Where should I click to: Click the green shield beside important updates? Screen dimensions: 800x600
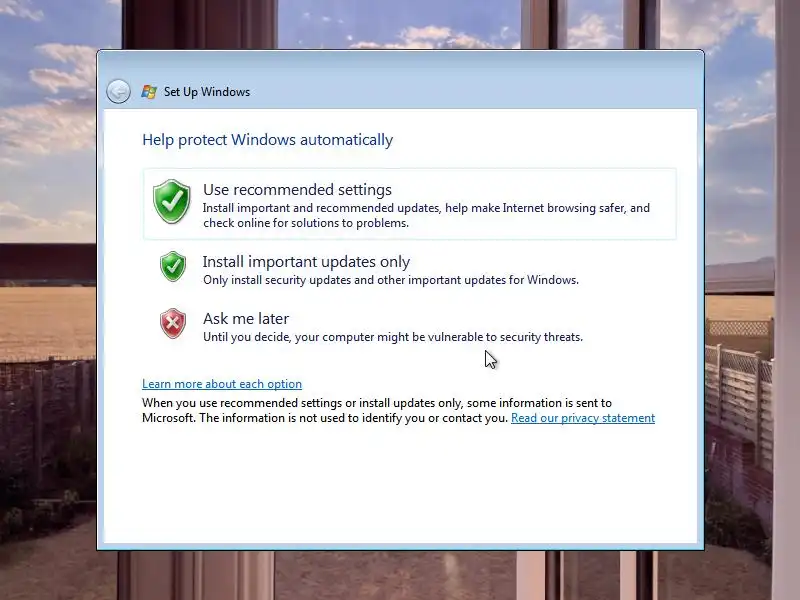tap(173, 266)
